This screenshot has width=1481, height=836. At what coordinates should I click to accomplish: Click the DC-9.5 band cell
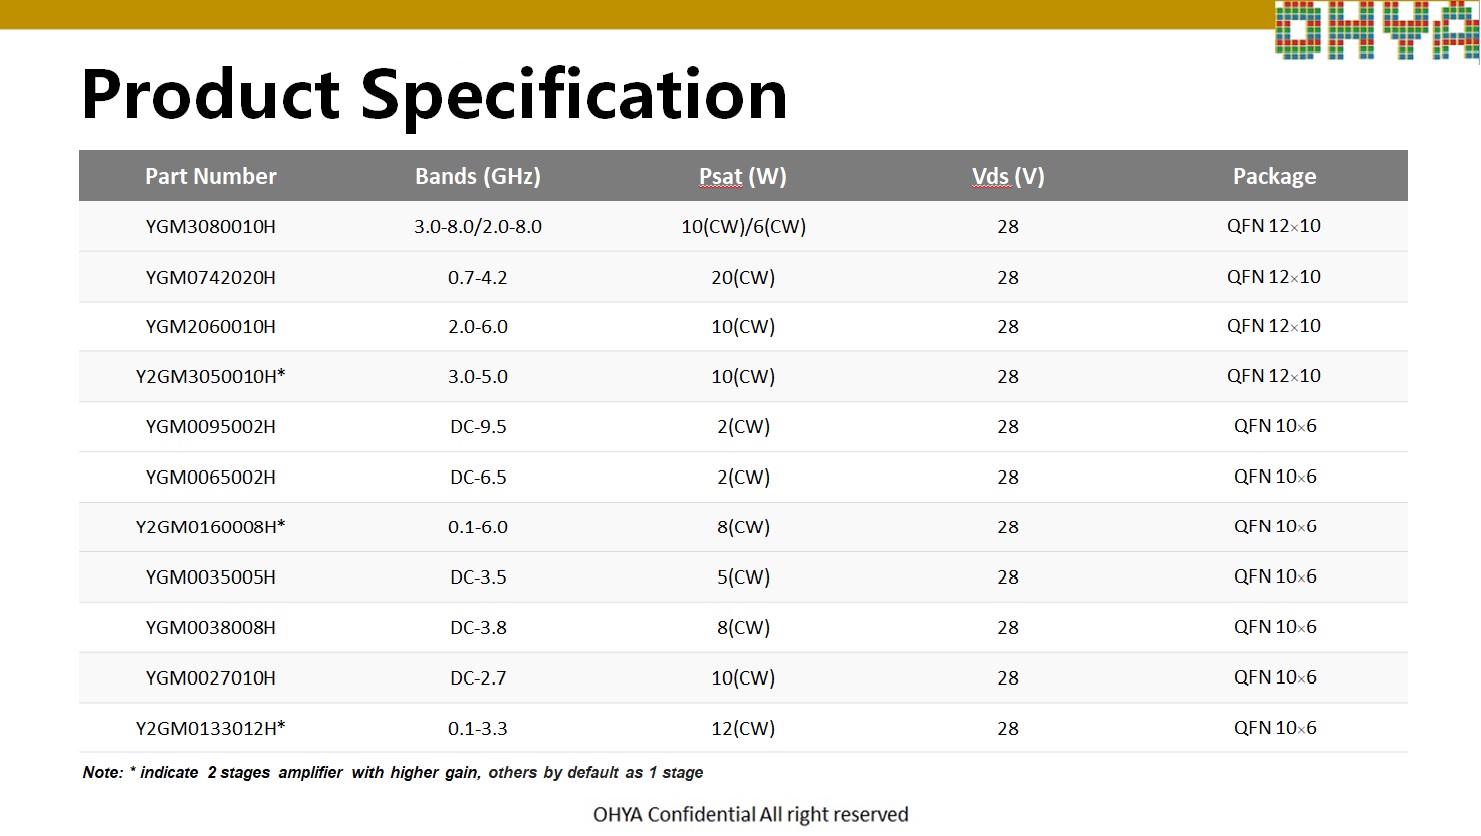click(478, 427)
